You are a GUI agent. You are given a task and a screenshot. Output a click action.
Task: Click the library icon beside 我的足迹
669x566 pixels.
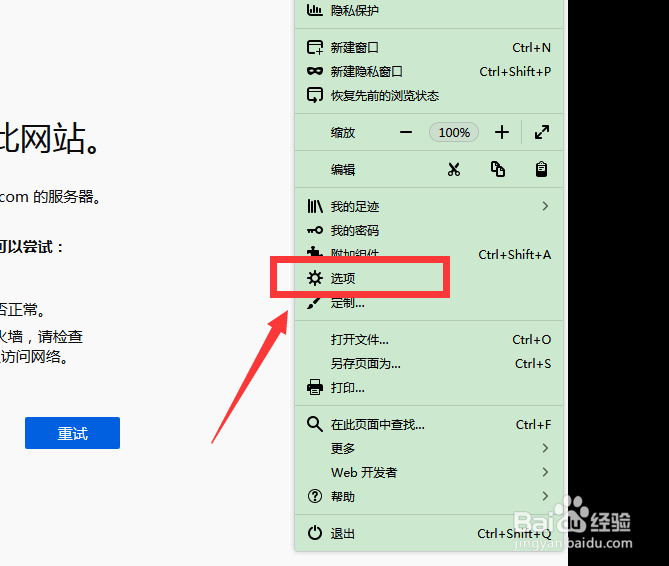tap(315, 206)
